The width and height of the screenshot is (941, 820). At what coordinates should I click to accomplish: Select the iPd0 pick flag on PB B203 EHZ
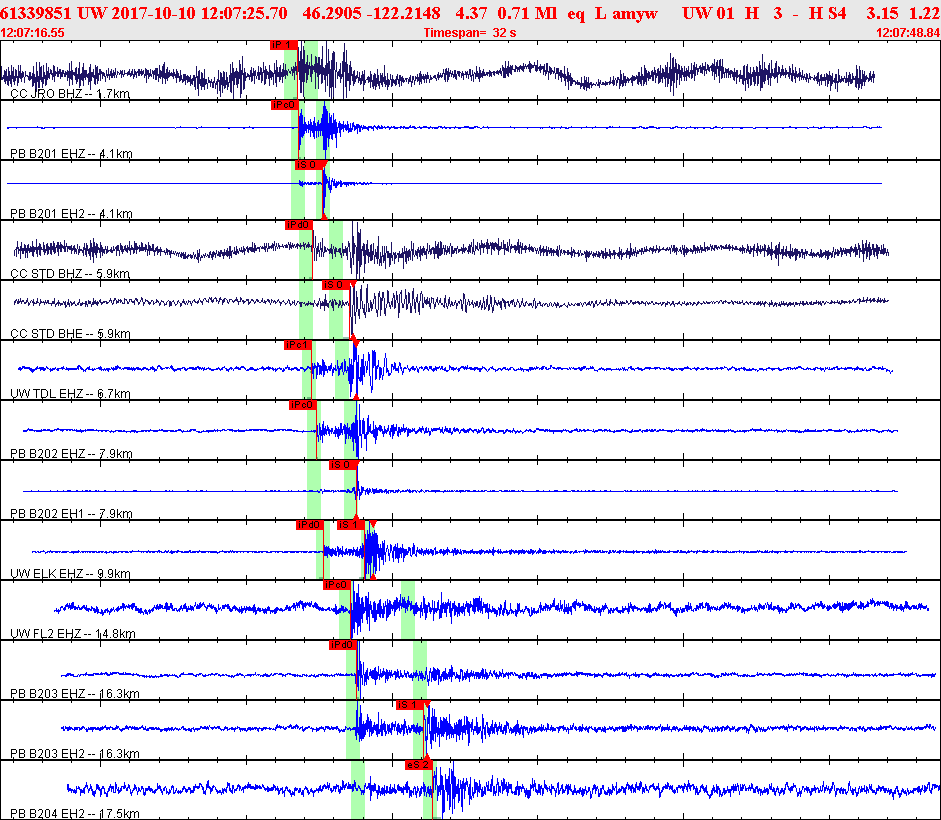tap(343, 645)
